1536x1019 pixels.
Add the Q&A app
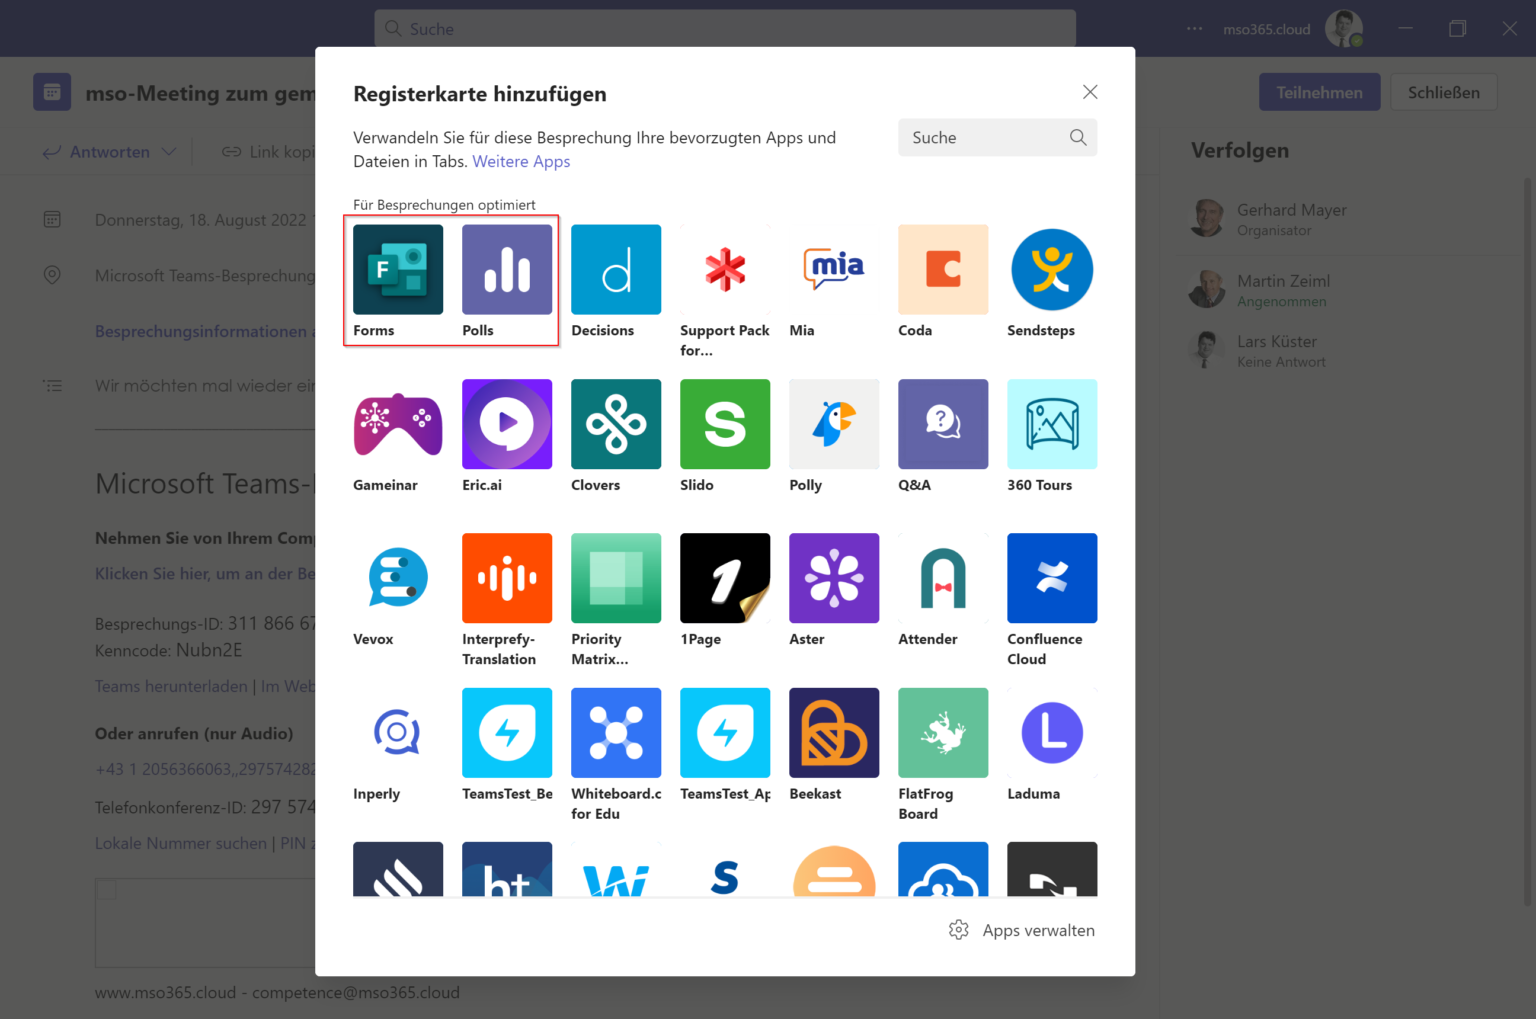942,424
